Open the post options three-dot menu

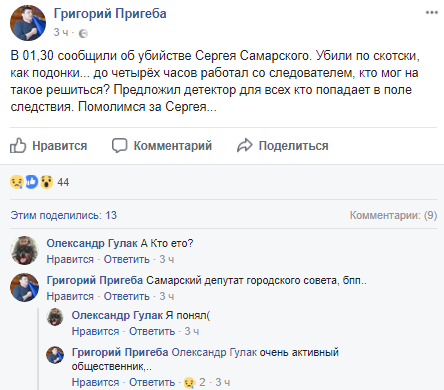(x=432, y=13)
